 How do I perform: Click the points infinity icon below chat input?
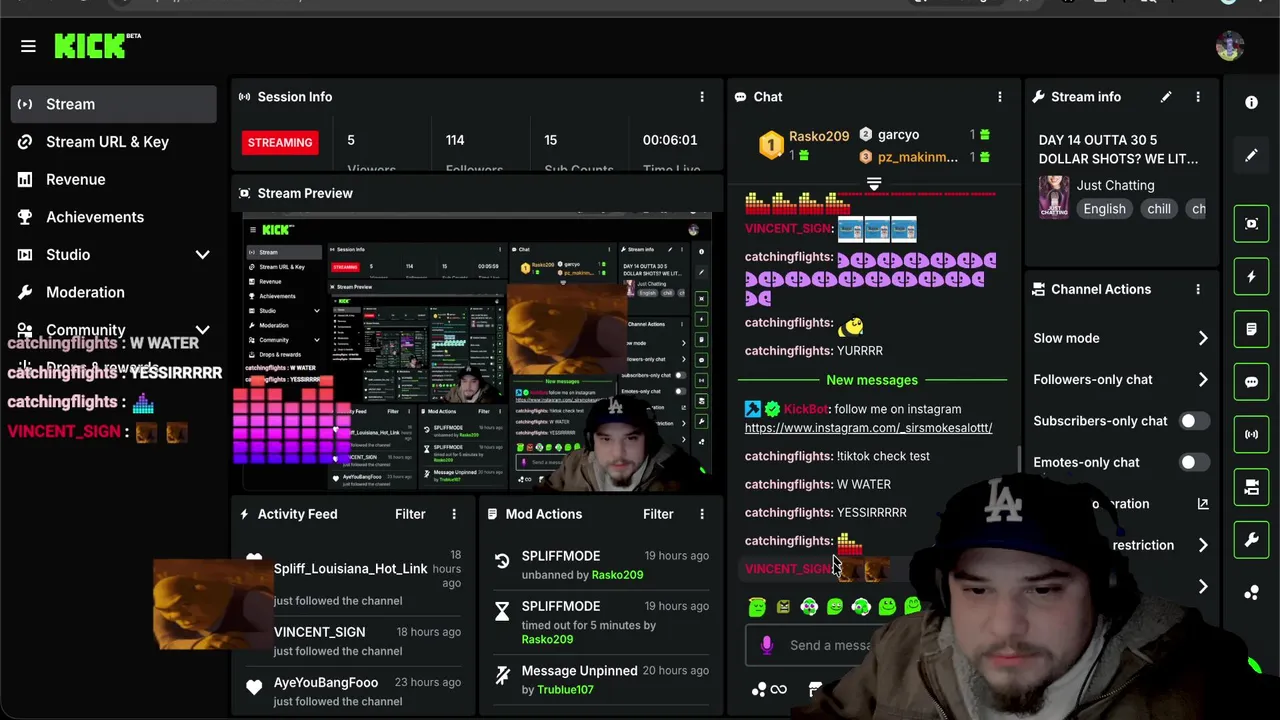click(769, 689)
